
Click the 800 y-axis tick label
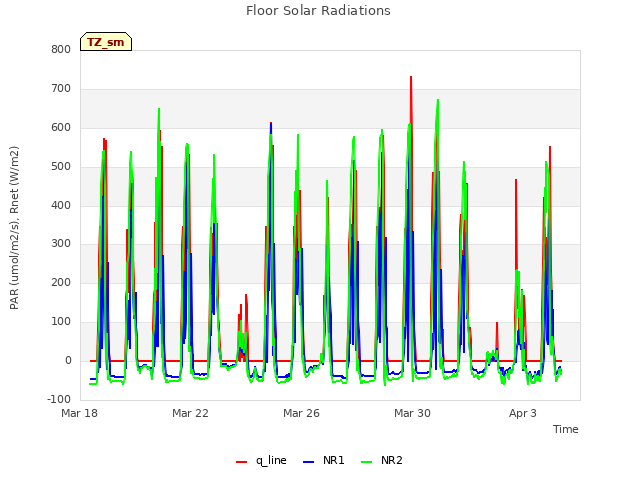(x=61, y=50)
